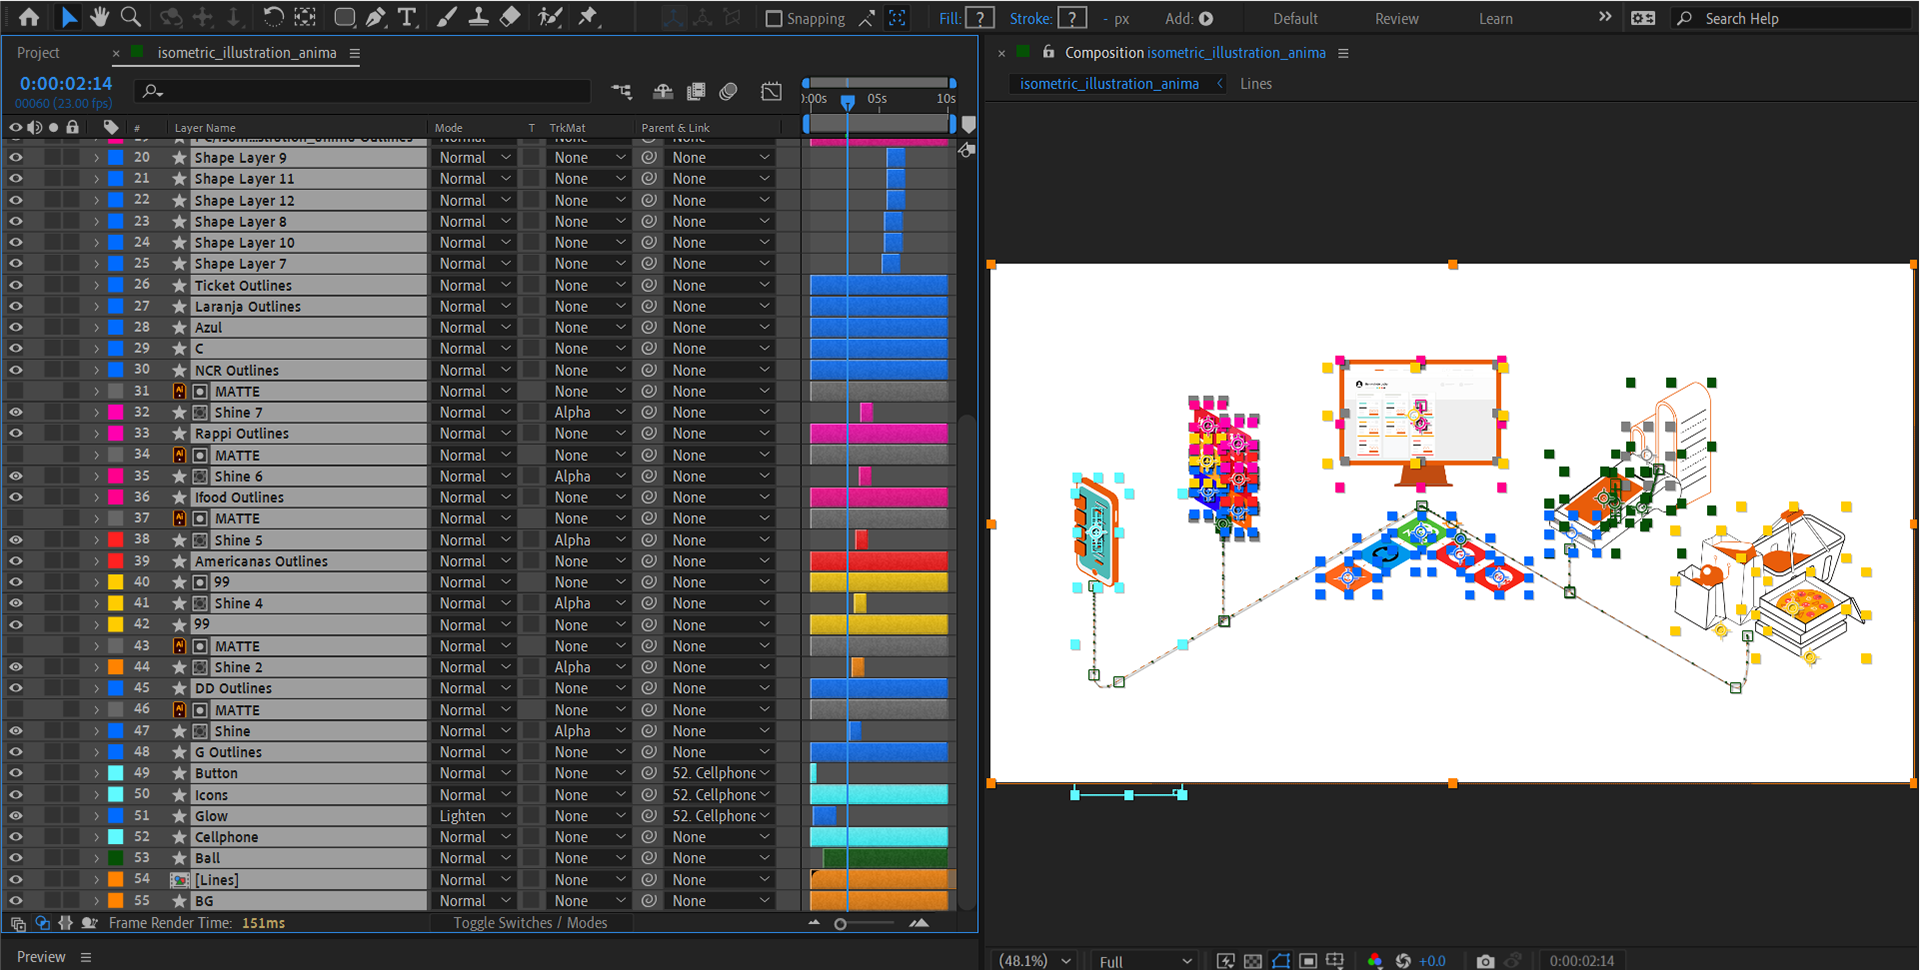Click the Stroke label options
This screenshot has height=970, width=1920.
[x=1030, y=18]
